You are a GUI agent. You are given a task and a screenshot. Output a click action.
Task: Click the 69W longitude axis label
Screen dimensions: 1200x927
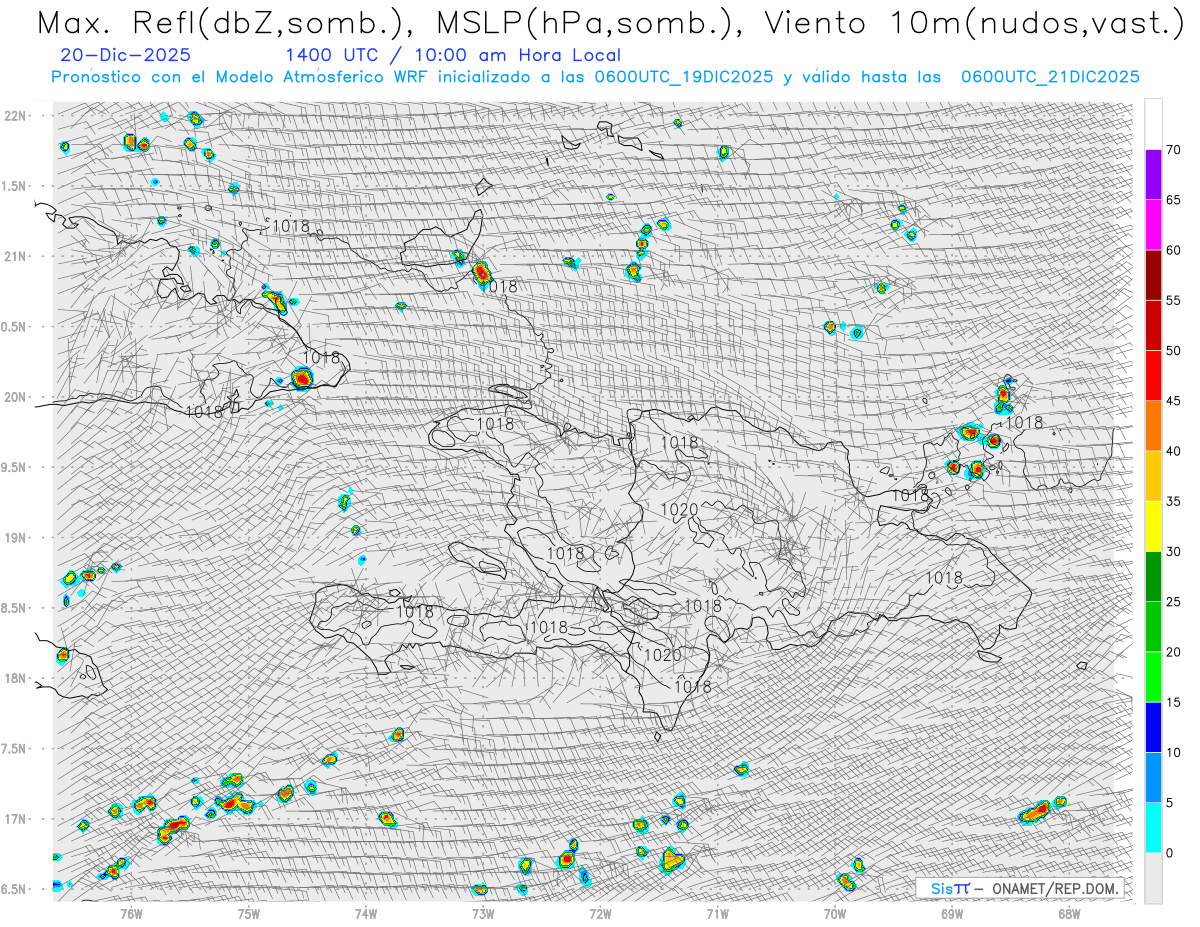(952, 912)
